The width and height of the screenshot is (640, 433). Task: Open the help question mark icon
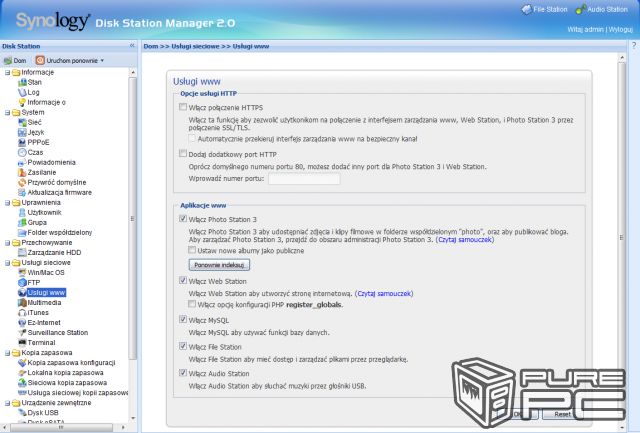coord(634,46)
